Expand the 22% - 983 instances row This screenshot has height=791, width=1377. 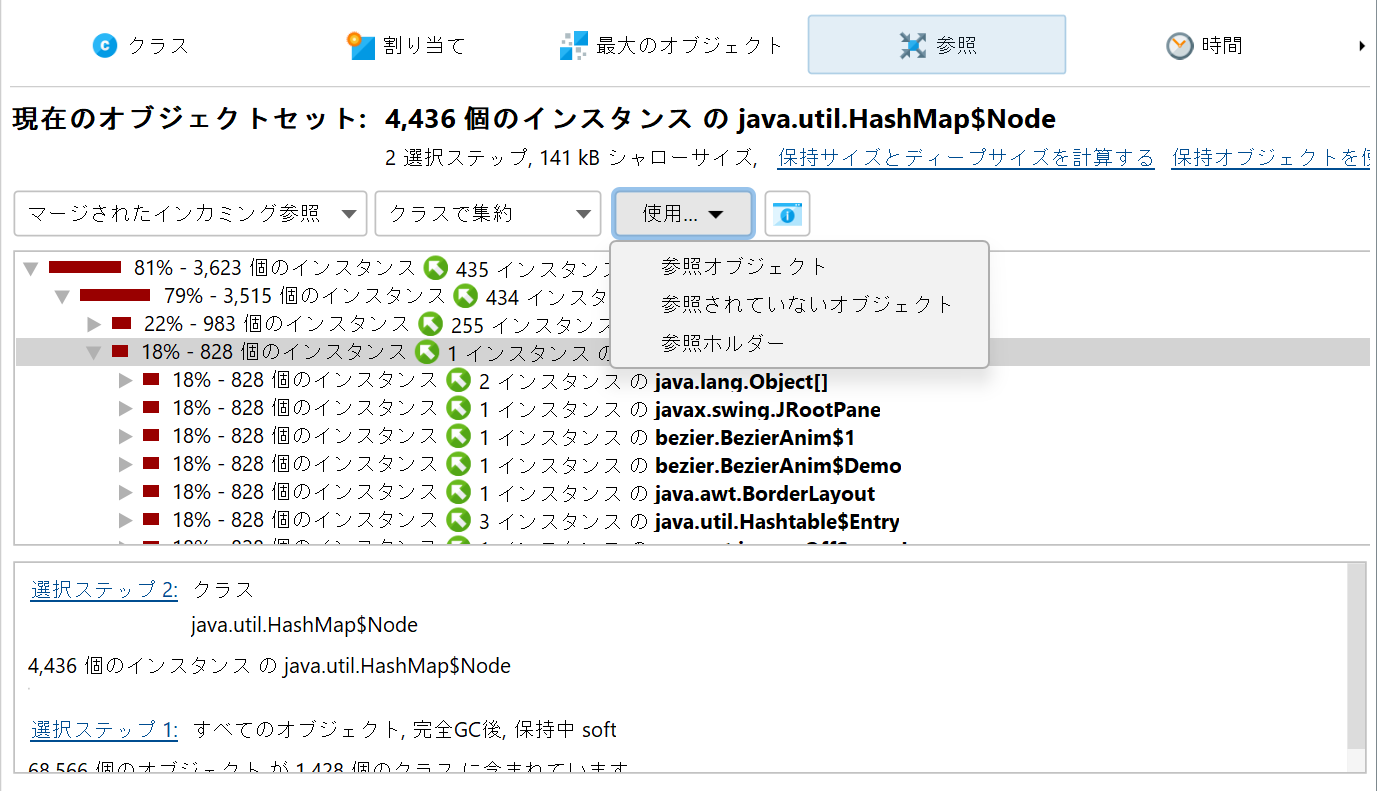(x=95, y=324)
